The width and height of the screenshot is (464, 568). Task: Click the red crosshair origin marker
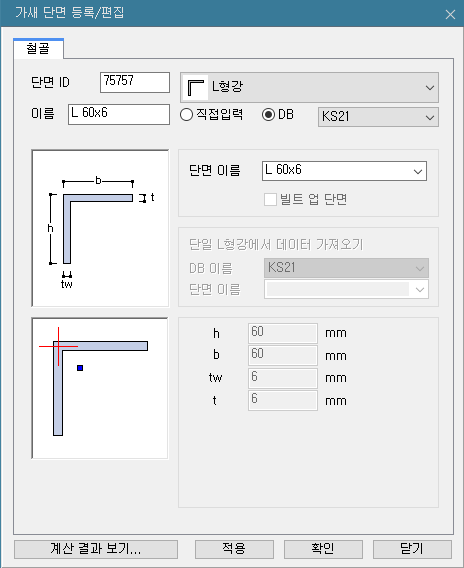[58, 347]
